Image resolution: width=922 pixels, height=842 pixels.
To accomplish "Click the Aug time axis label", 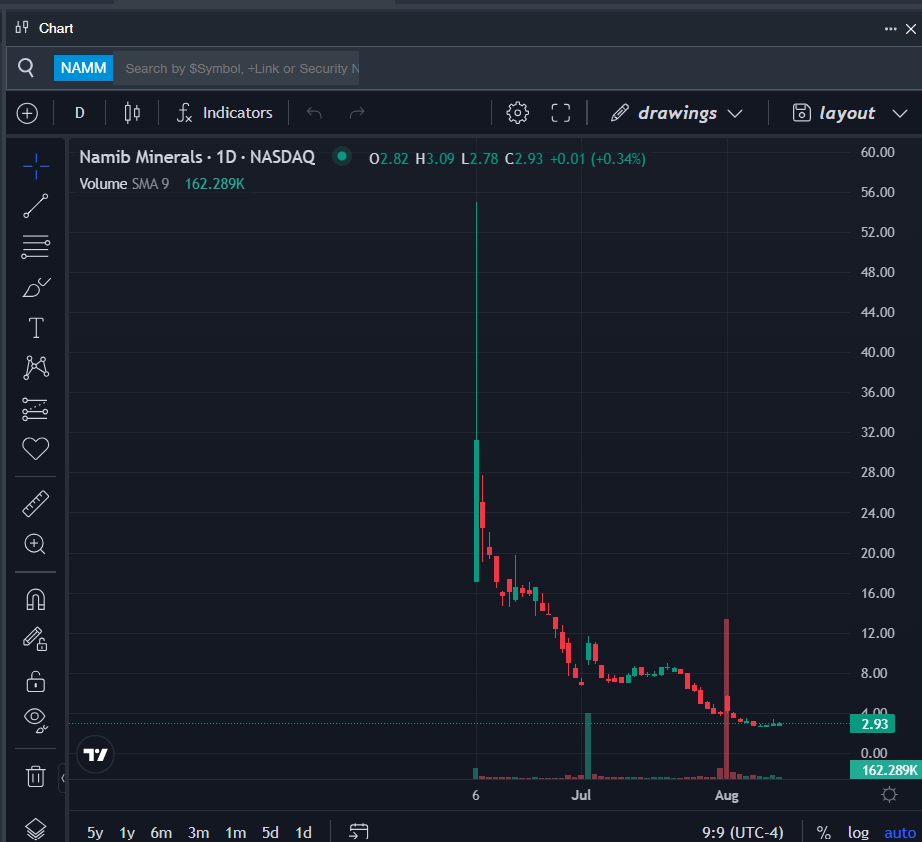I will pyautogui.click(x=727, y=795).
